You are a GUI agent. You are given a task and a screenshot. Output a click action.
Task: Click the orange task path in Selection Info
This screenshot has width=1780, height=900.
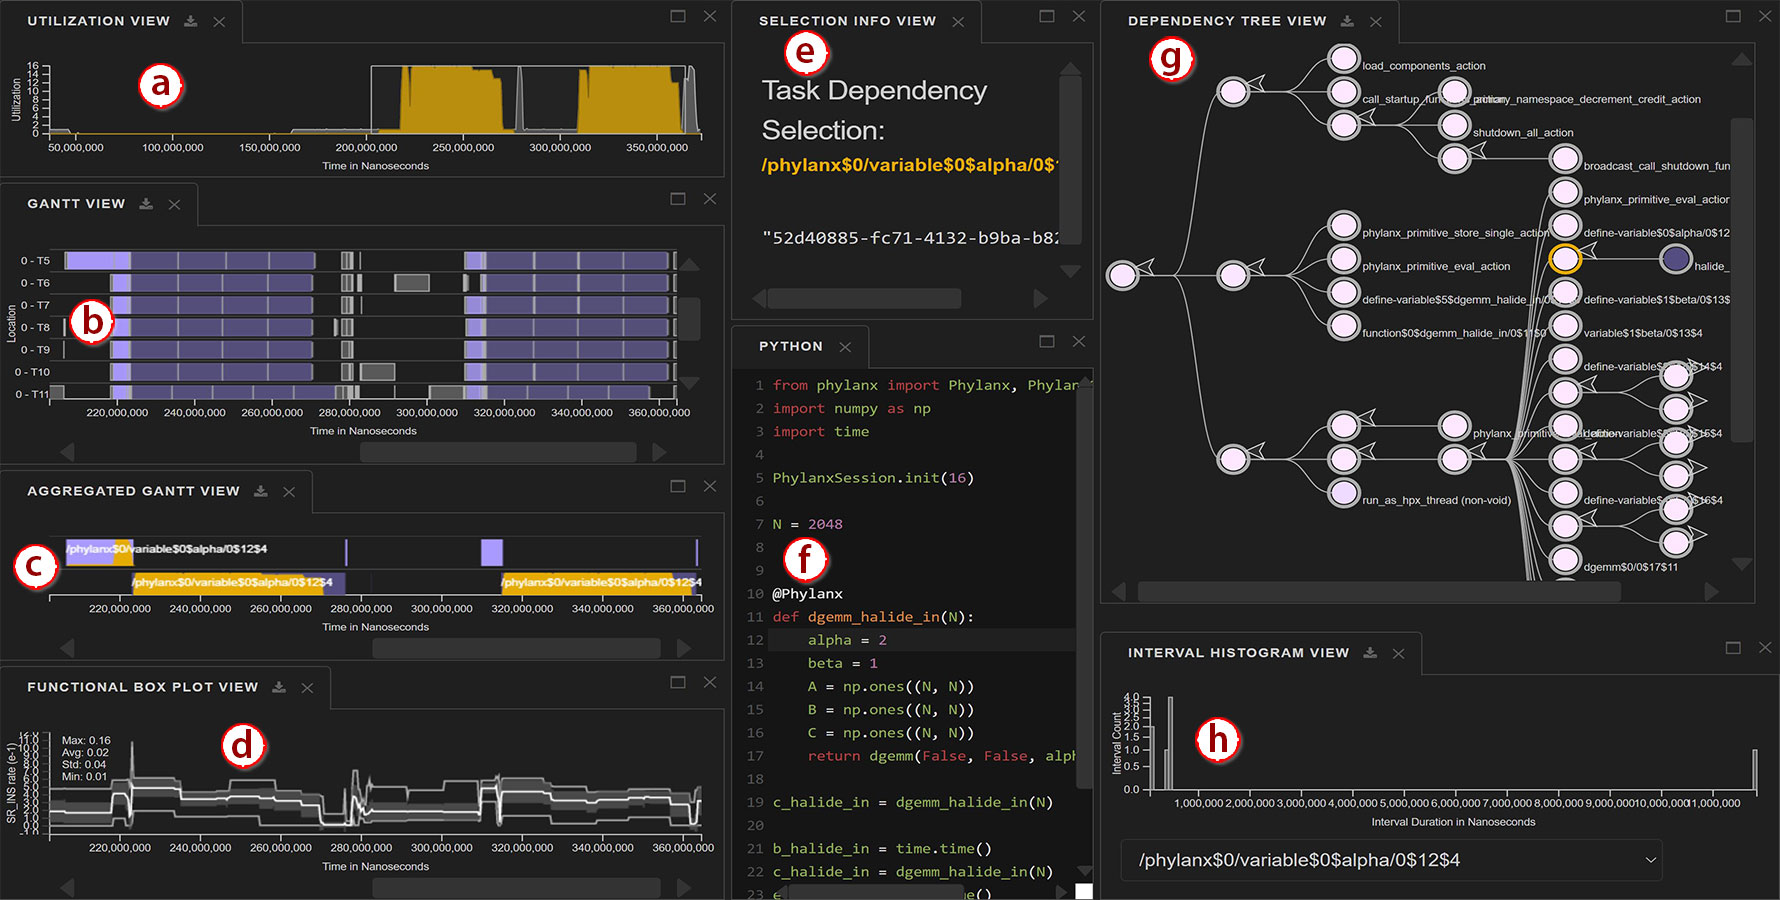point(909,165)
